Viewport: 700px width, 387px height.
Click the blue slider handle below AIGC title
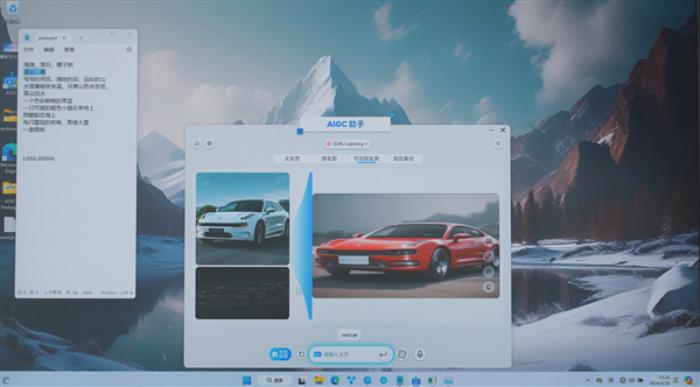click(300, 131)
